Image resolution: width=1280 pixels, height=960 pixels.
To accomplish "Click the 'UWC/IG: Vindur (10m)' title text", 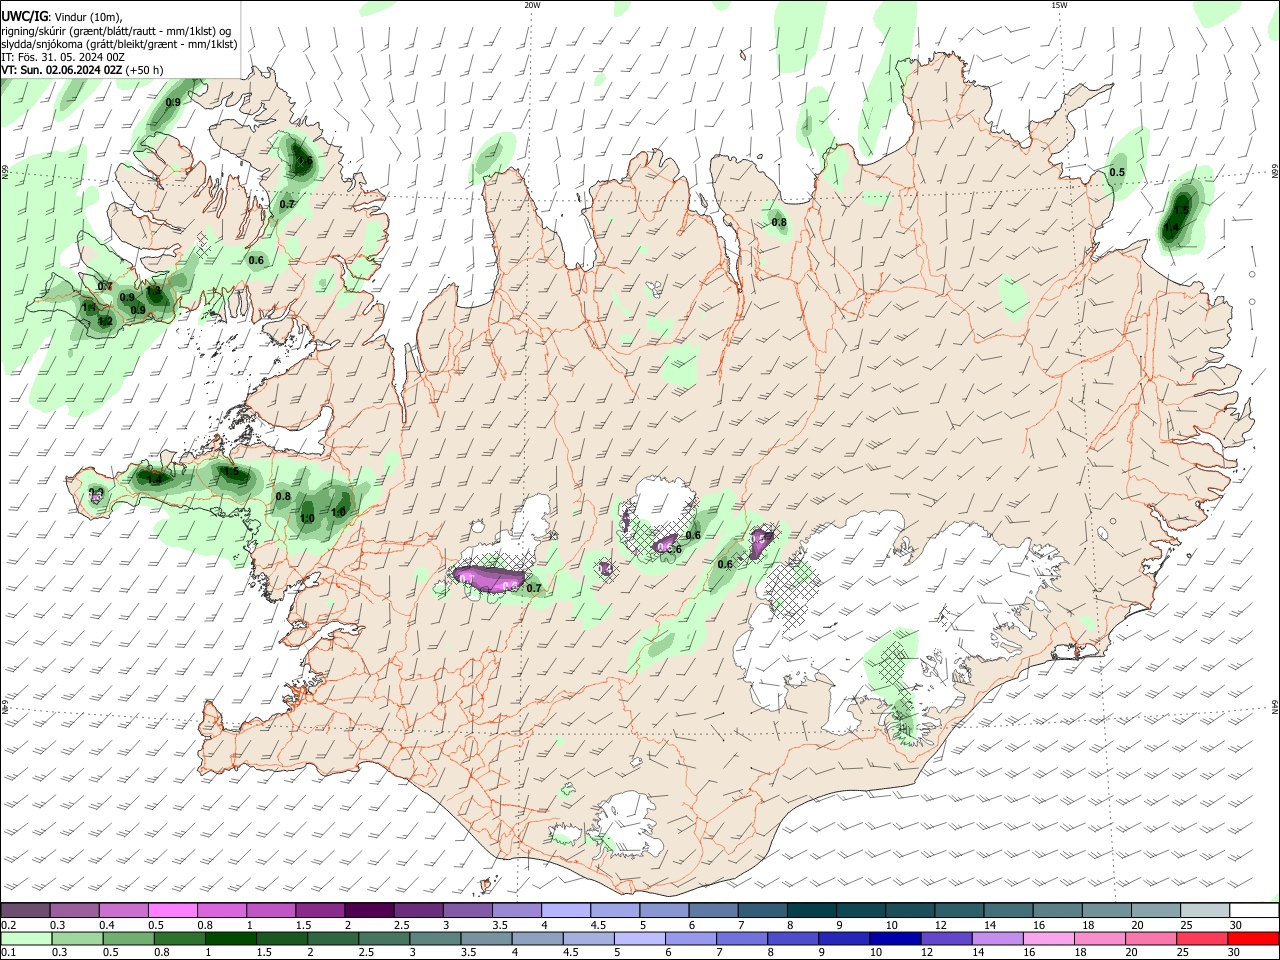I will click(61, 16).
